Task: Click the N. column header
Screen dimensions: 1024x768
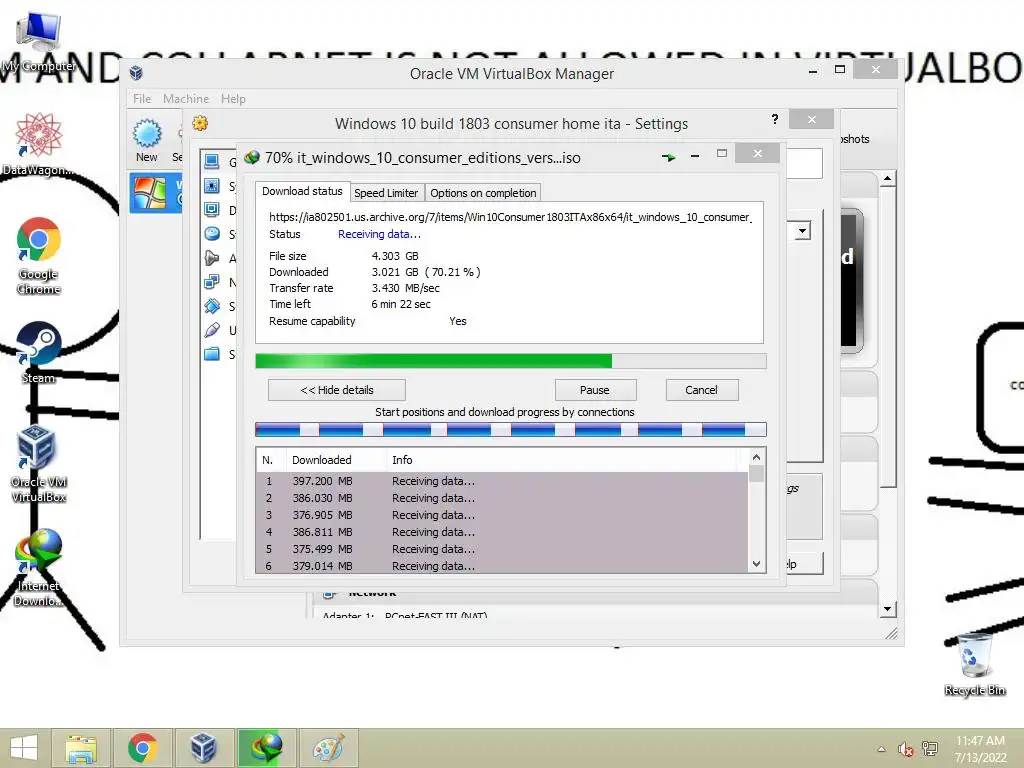Action: pyautogui.click(x=271, y=460)
